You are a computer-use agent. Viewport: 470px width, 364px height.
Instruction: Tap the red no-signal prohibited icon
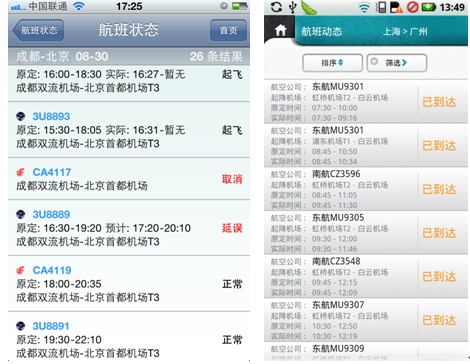tap(413, 7)
